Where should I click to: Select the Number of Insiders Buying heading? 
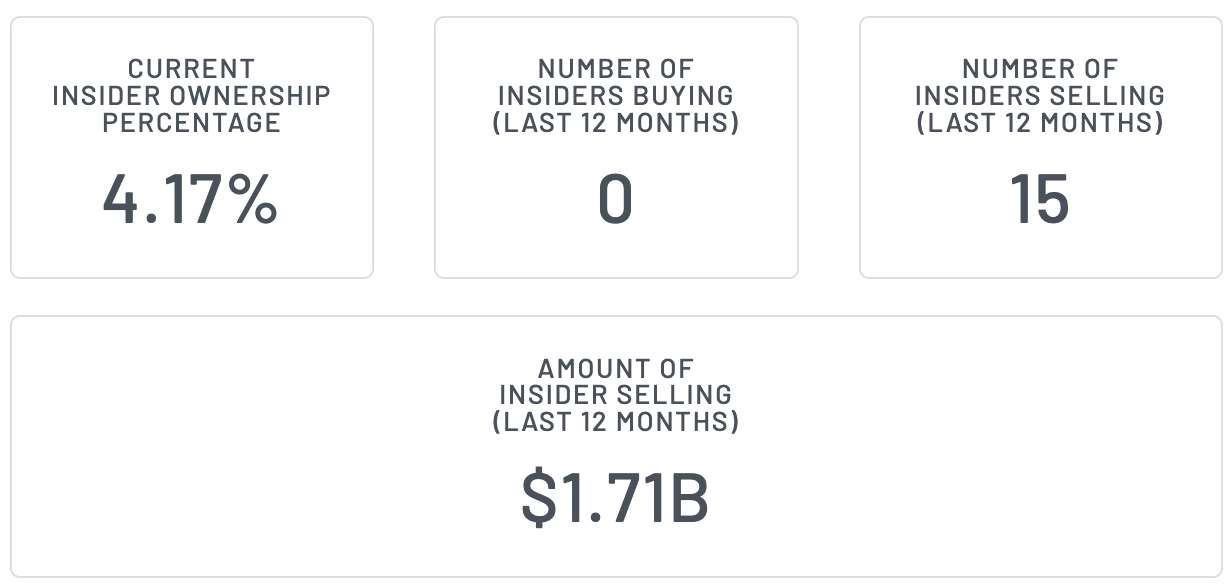coord(615,96)
